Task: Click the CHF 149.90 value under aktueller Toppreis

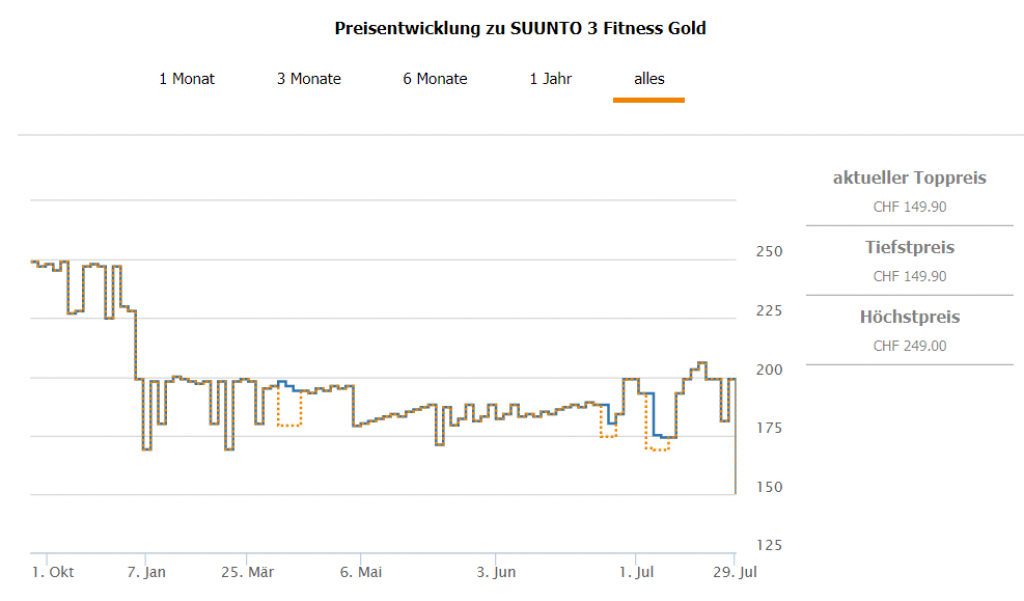Action: click(909, 208)
